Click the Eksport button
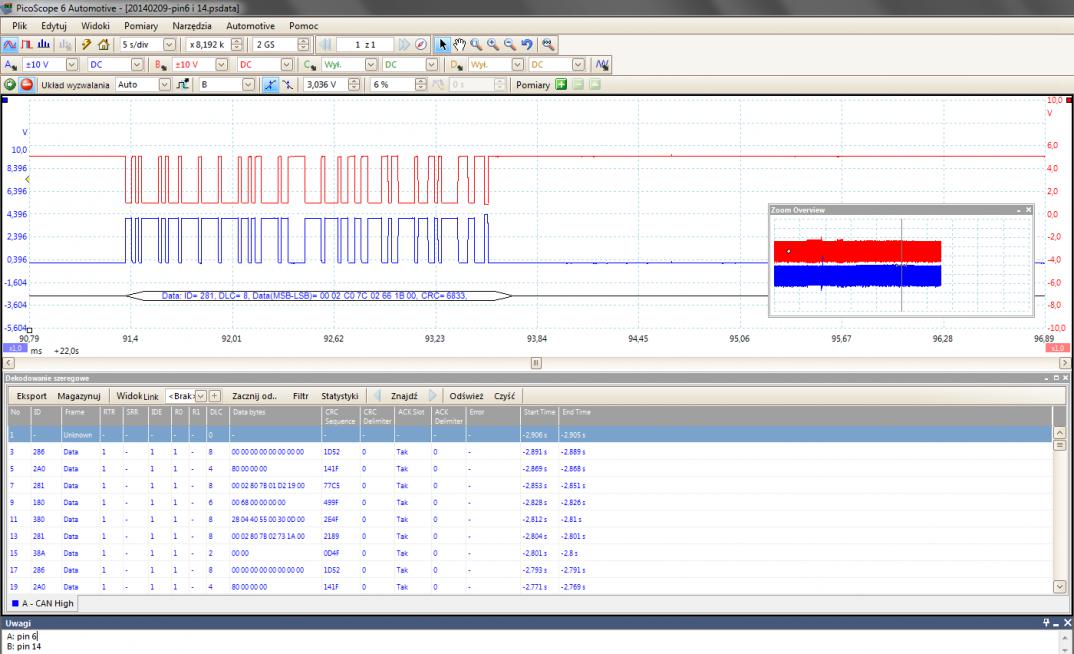Image resolution: width=1074 pixels, height=654 pixels. (30, 396)
